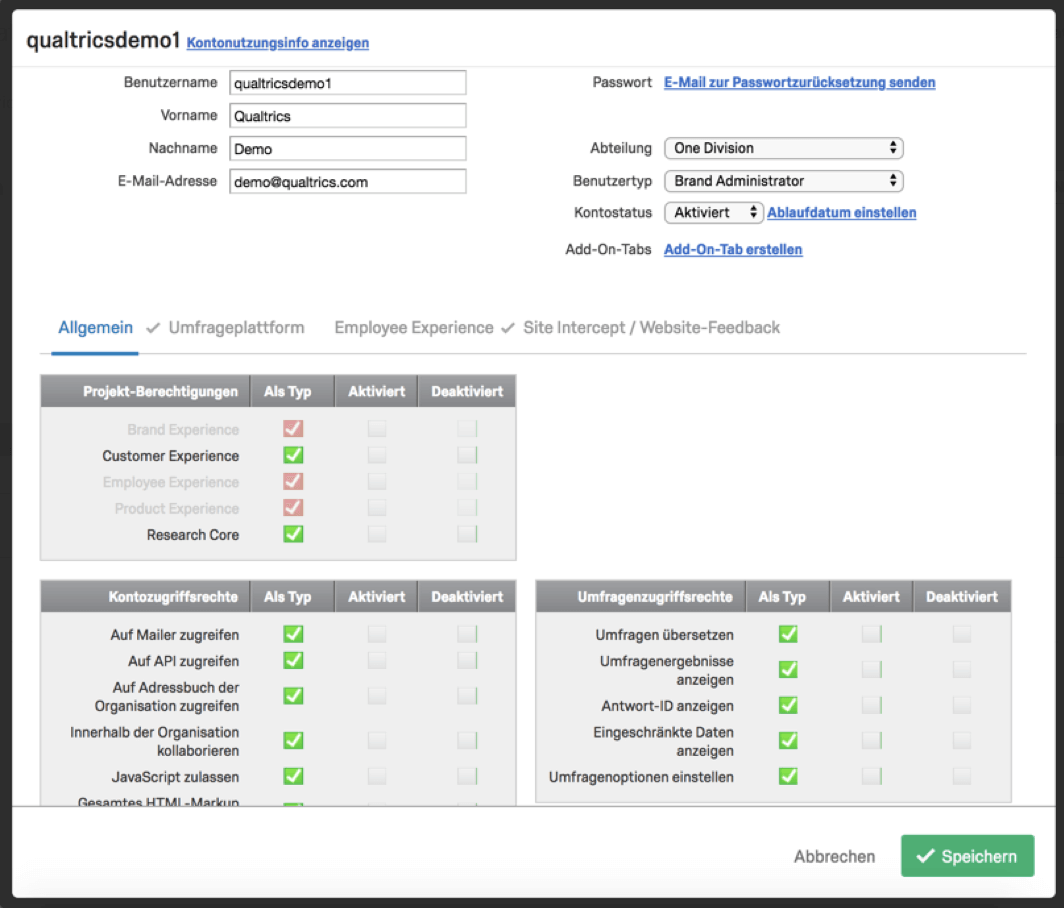Toggle 'Als Typ' for Auf API zugreifen
Screen dimensions: 1064x908
click(x=293, y=661)
